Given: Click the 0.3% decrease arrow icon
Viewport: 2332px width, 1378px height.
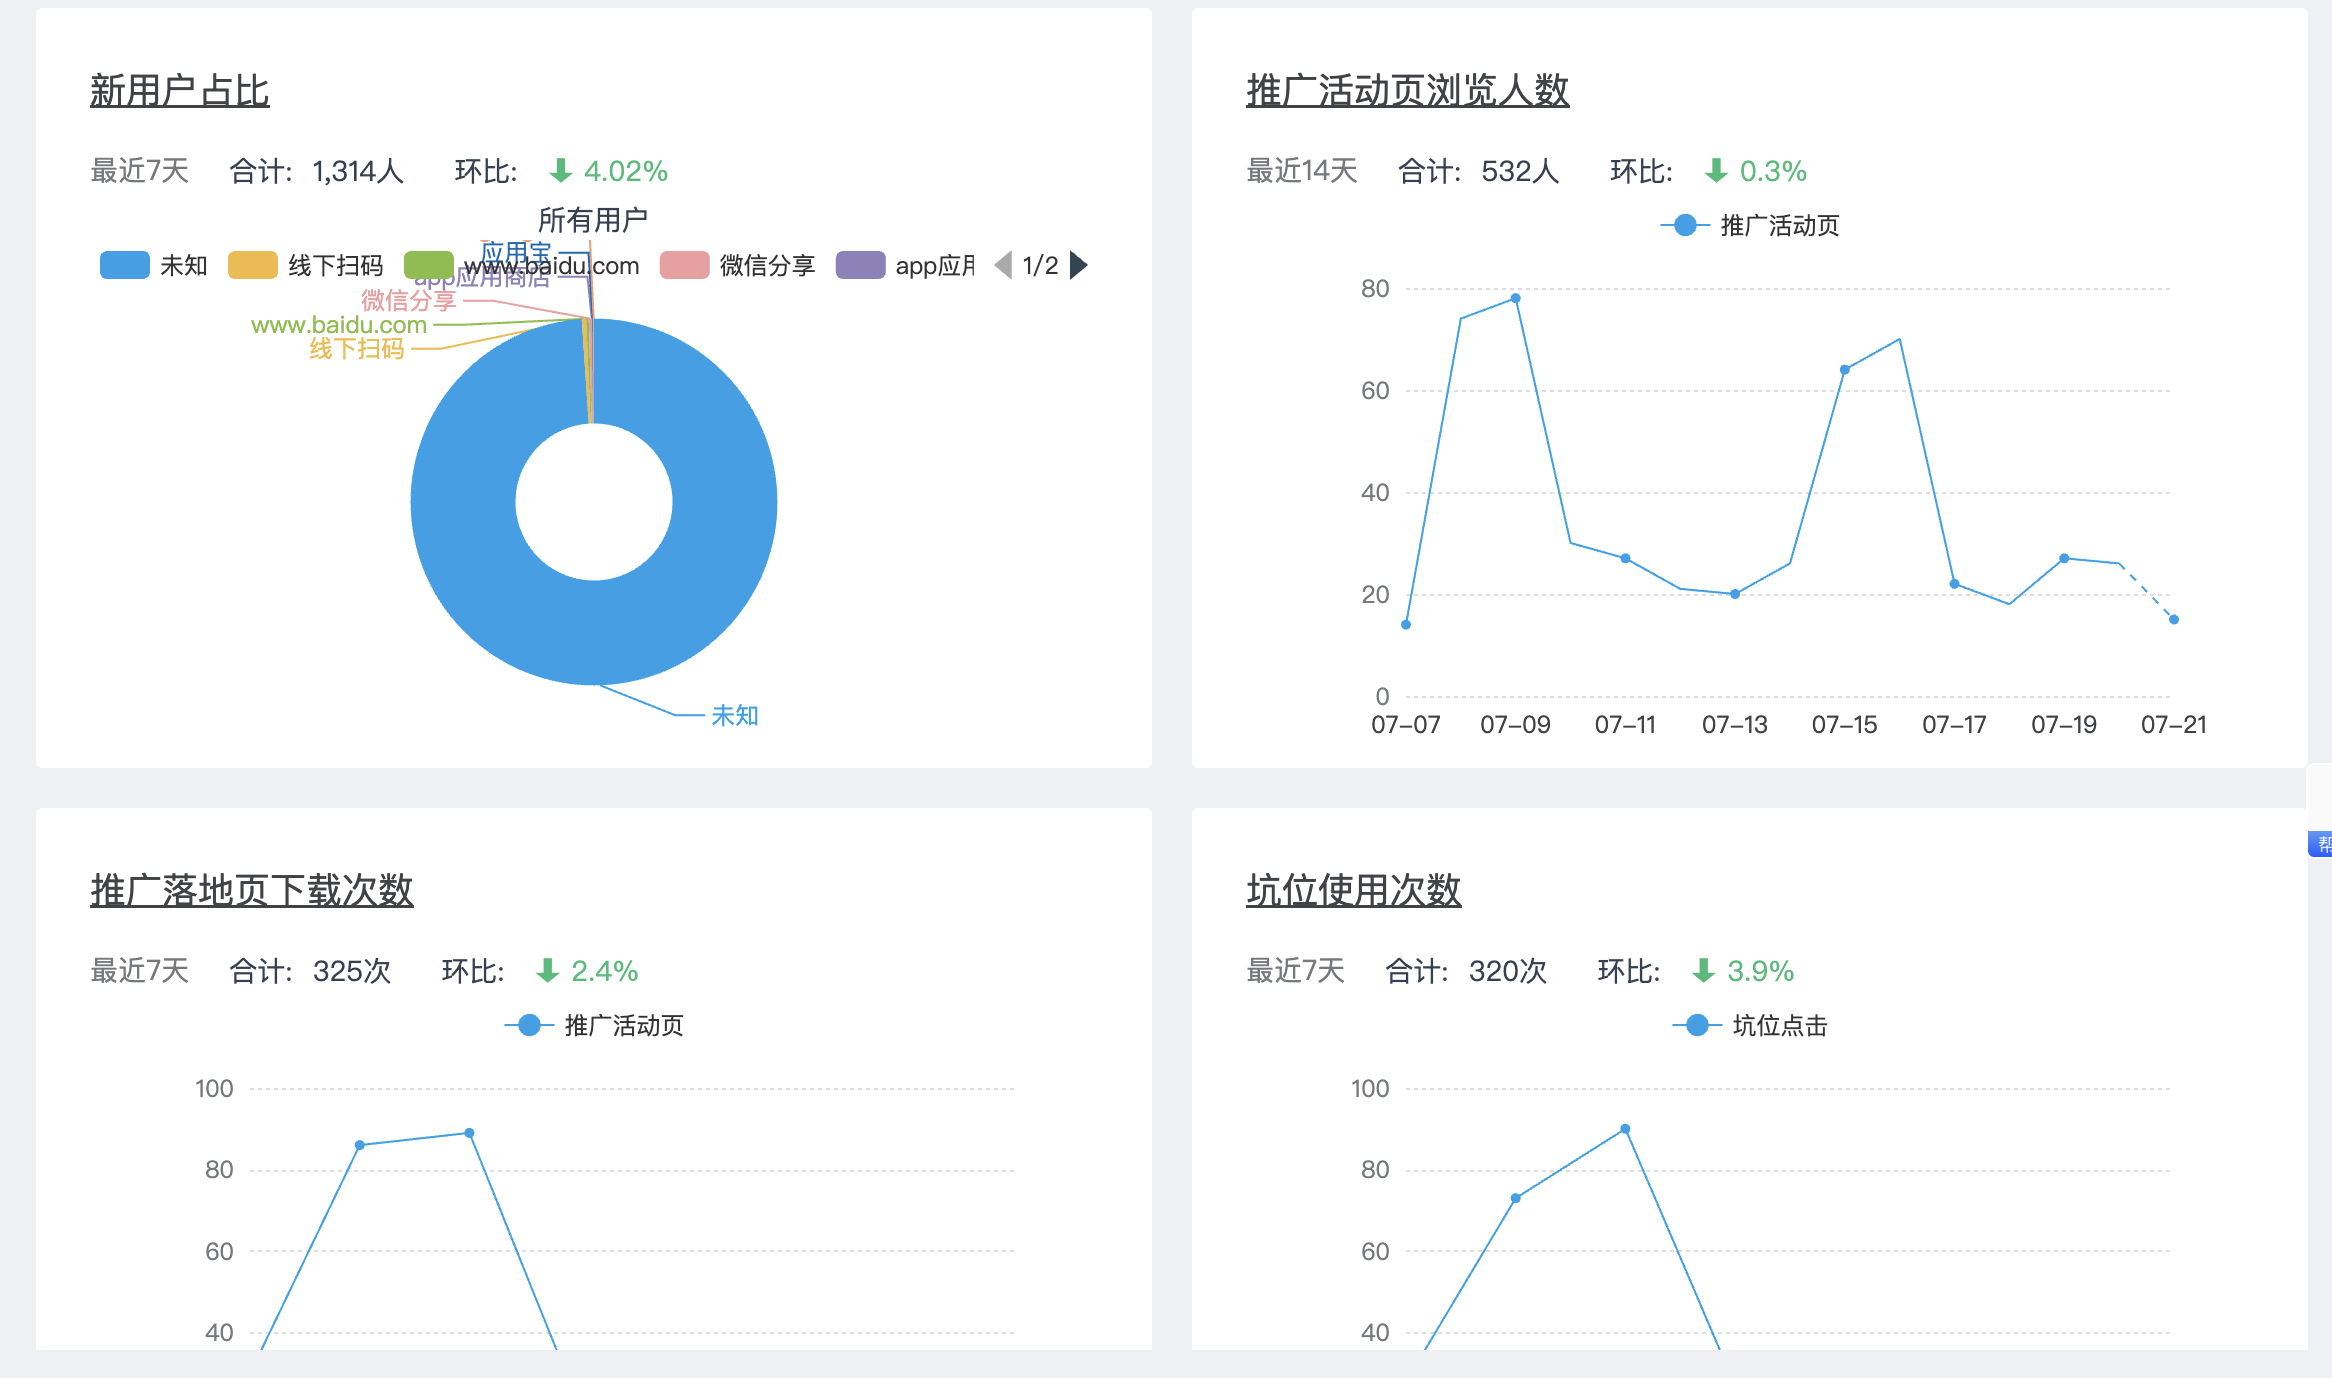Looking at the screenshot, I should tap(1717, 171).
